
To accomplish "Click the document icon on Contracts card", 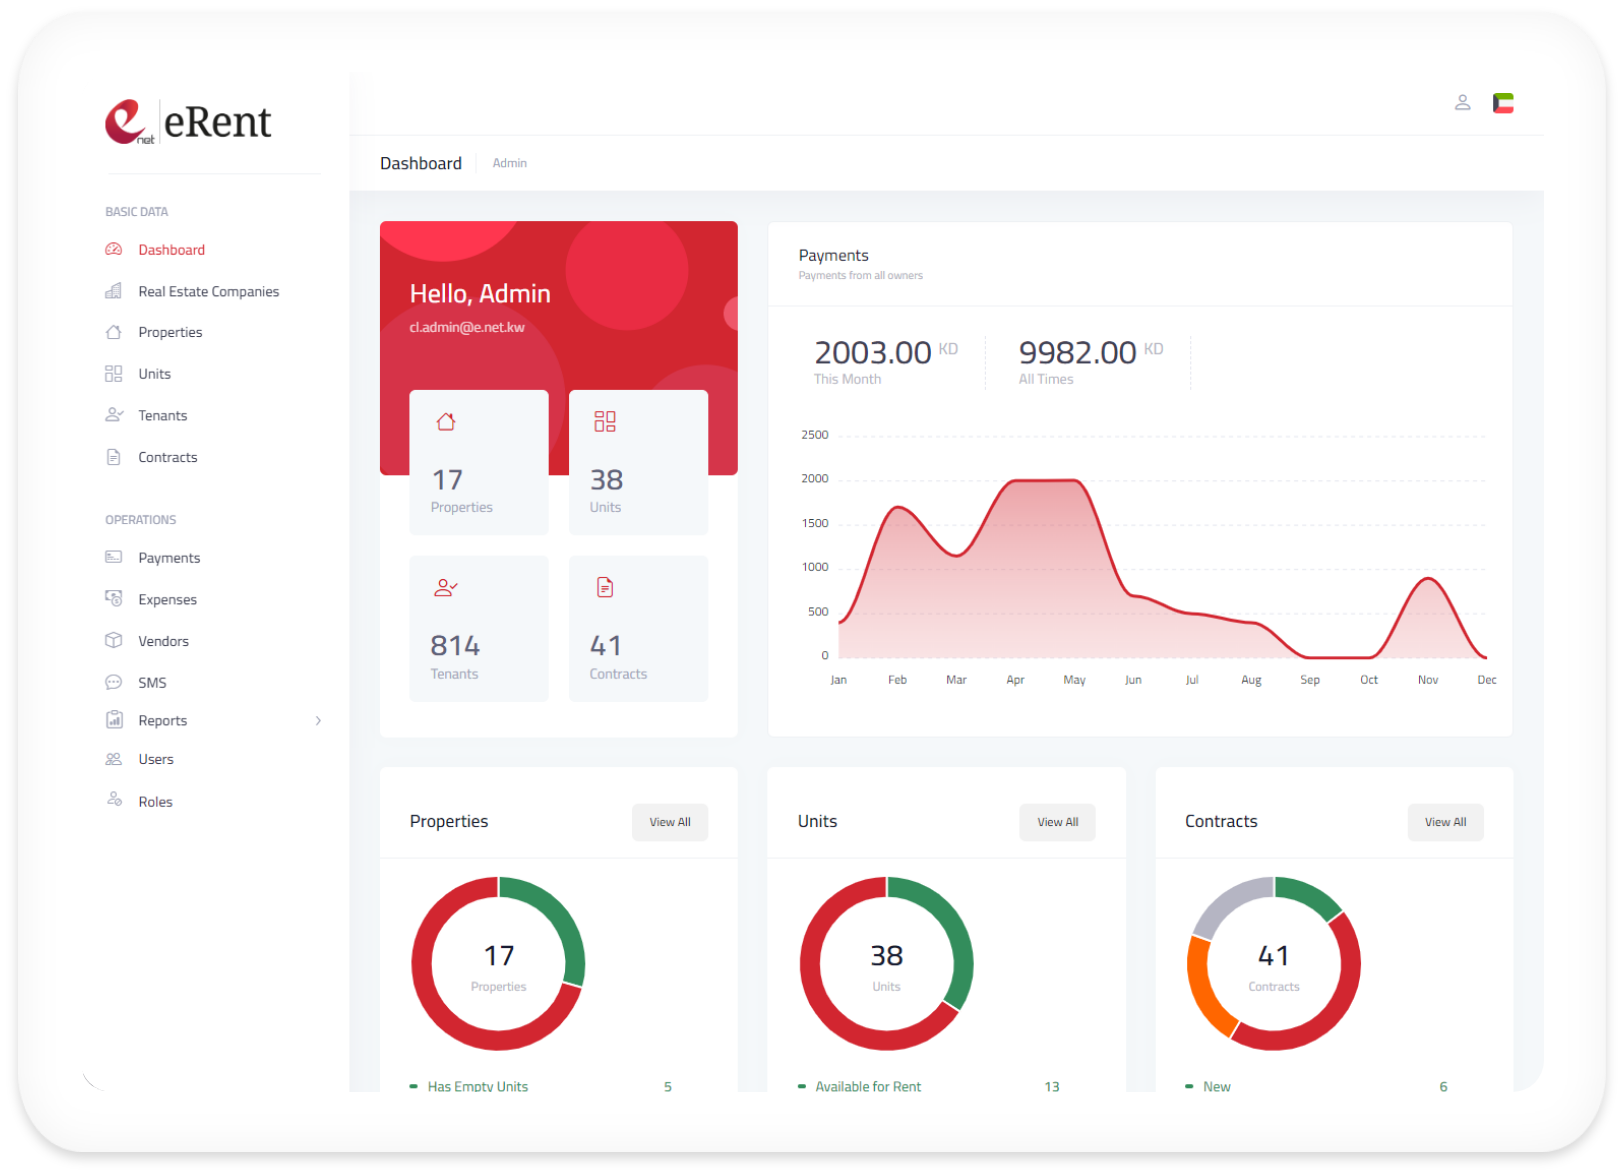I will [605, 588].
